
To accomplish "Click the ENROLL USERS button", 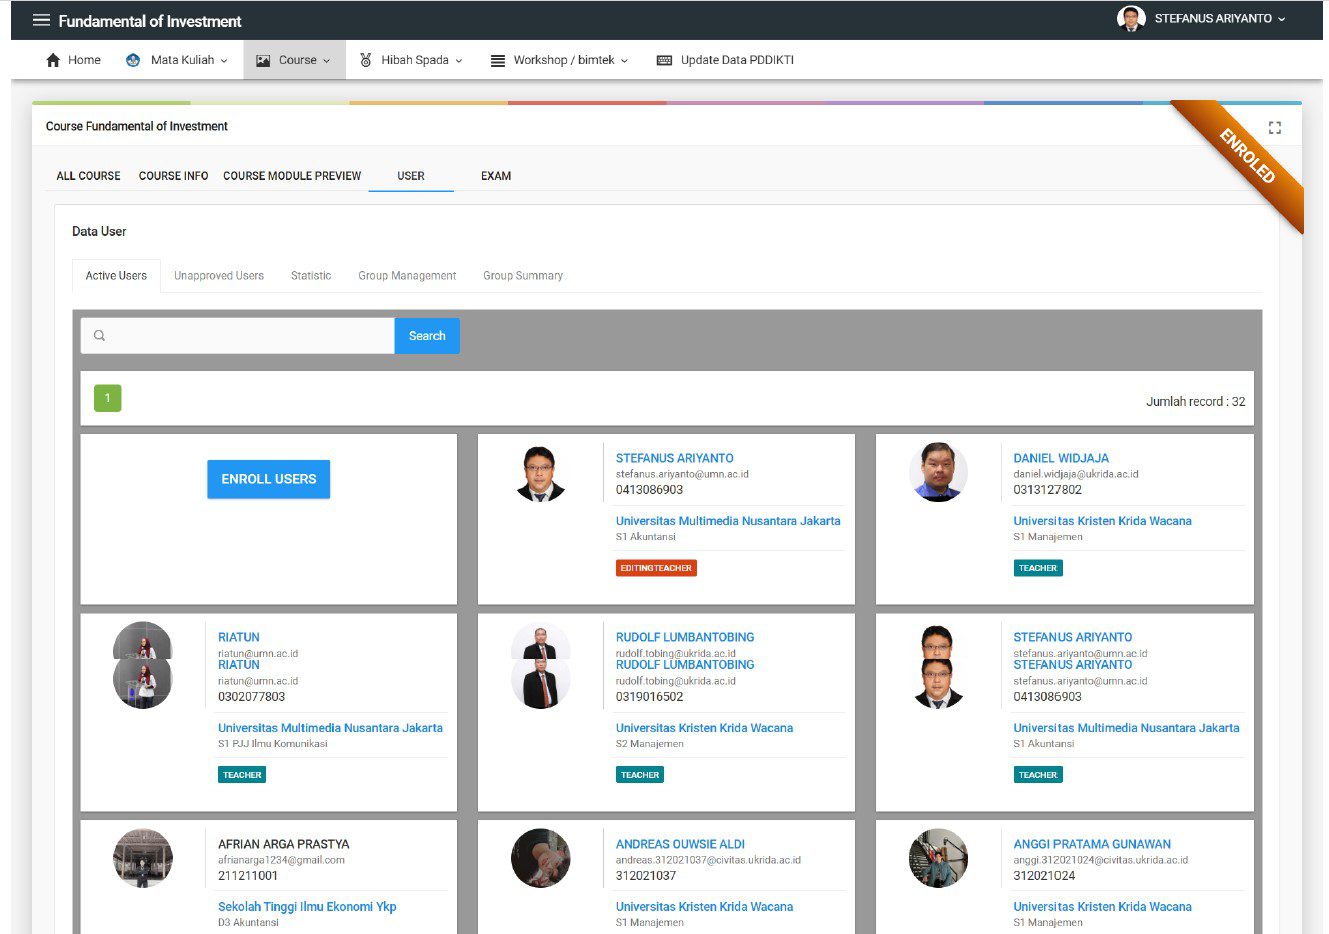I will pos(268,479).
